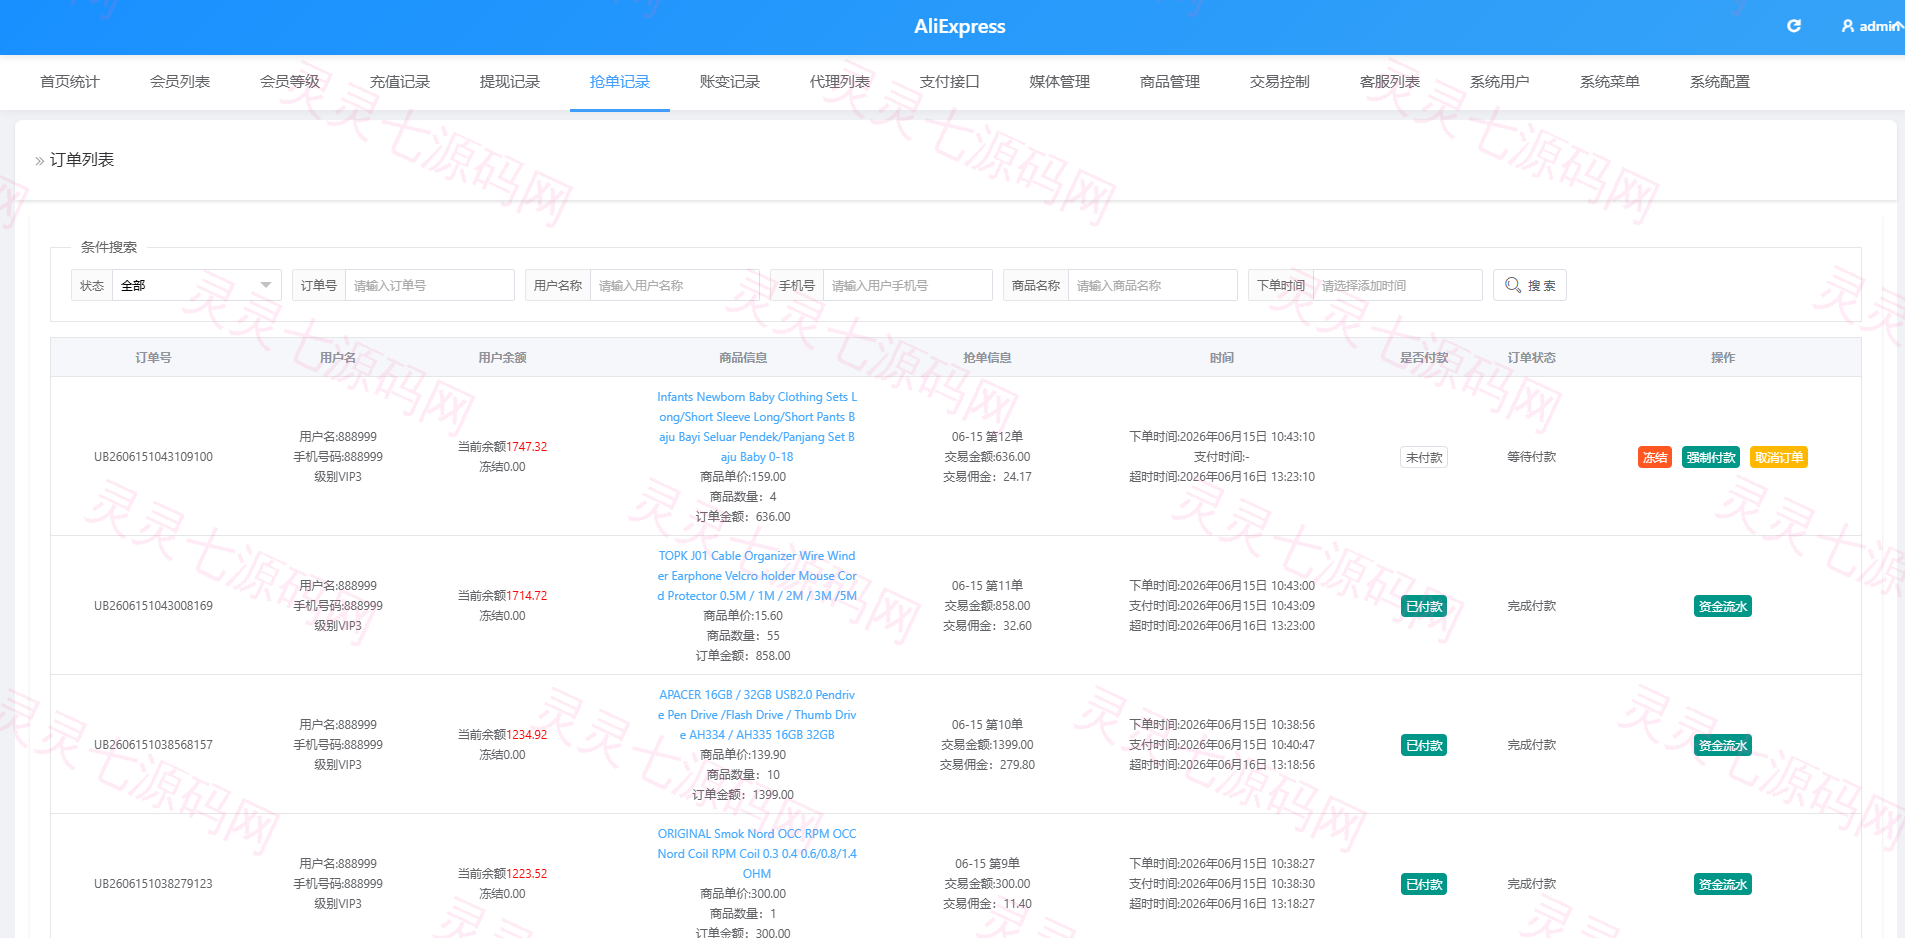Open the Infants Newborn Baby Clothing Sets product link
Screen dimensions: 1905x938
pyautogui.click(x=757, y=427)
